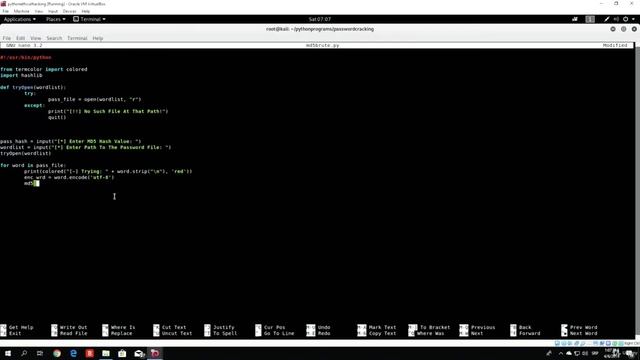Click the GNU nano 3.2 version label
640x360 pixels.
(x=24, y=45)
